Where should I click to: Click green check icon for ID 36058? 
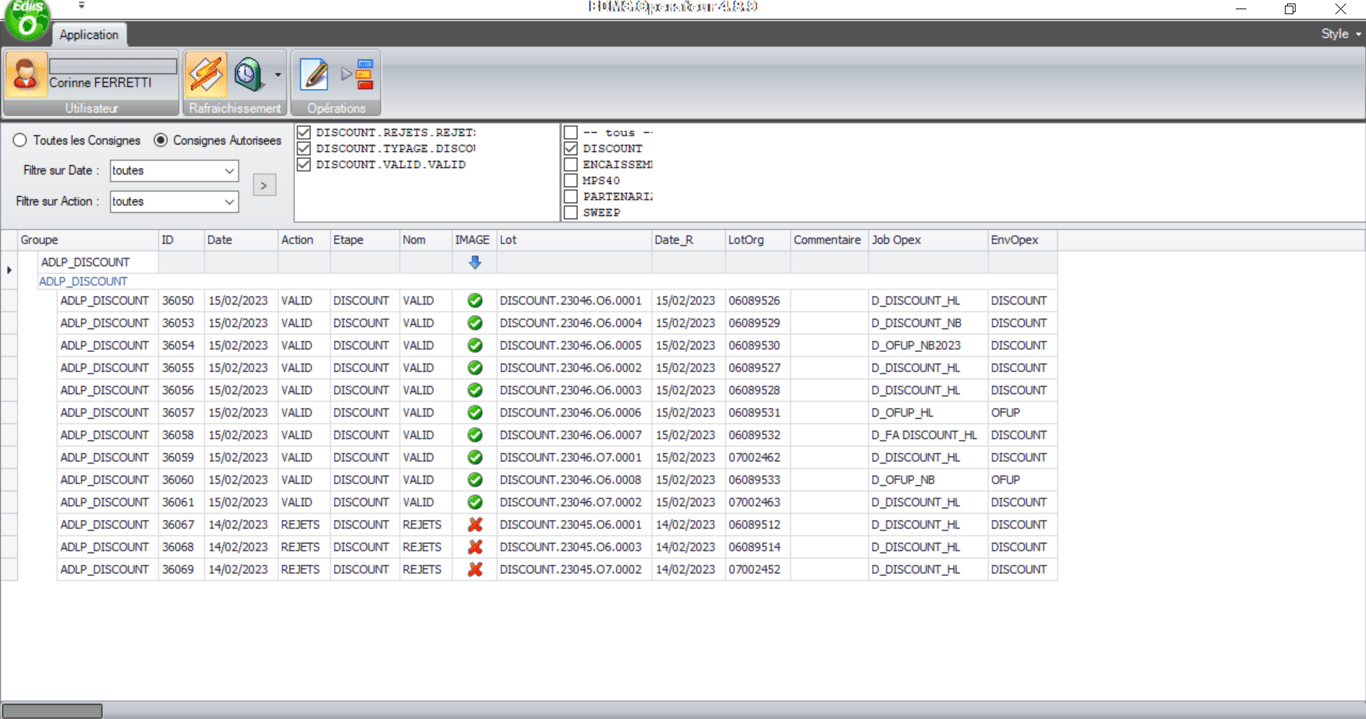pyautogui.click(x=475, y=435)
